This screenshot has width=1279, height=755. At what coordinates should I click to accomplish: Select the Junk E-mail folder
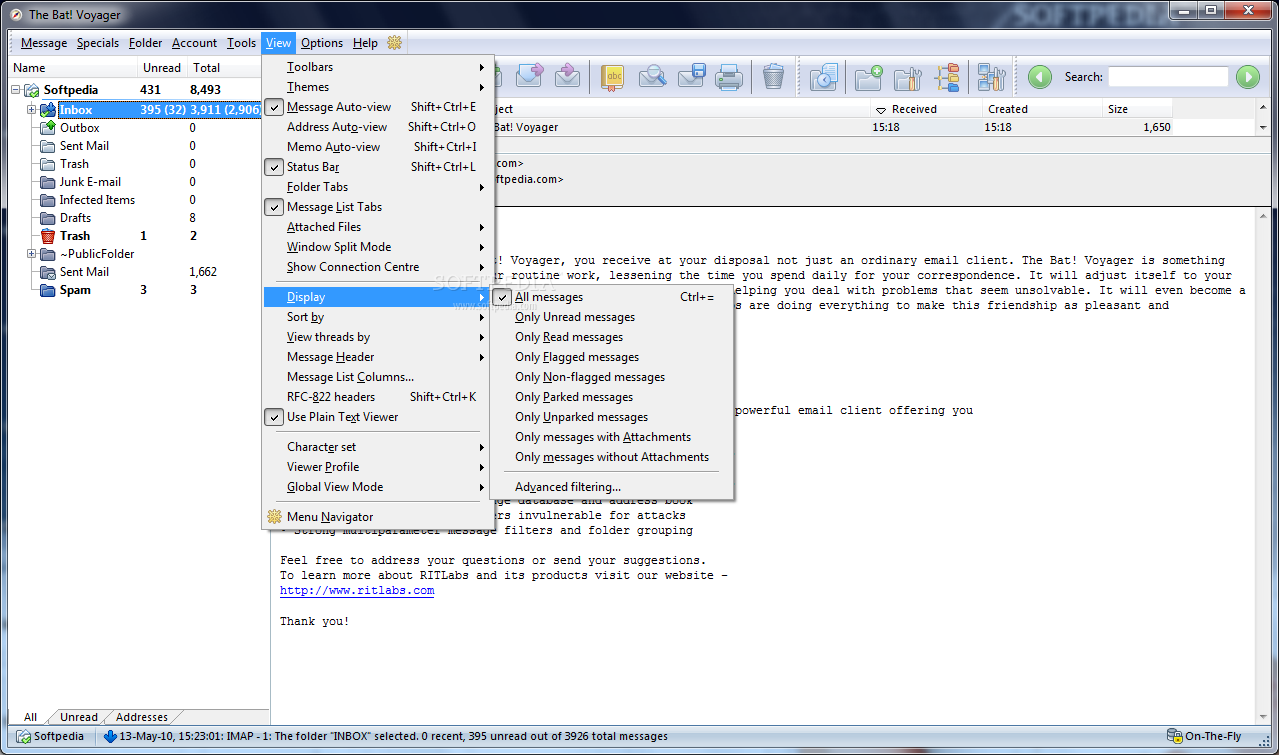90,182
